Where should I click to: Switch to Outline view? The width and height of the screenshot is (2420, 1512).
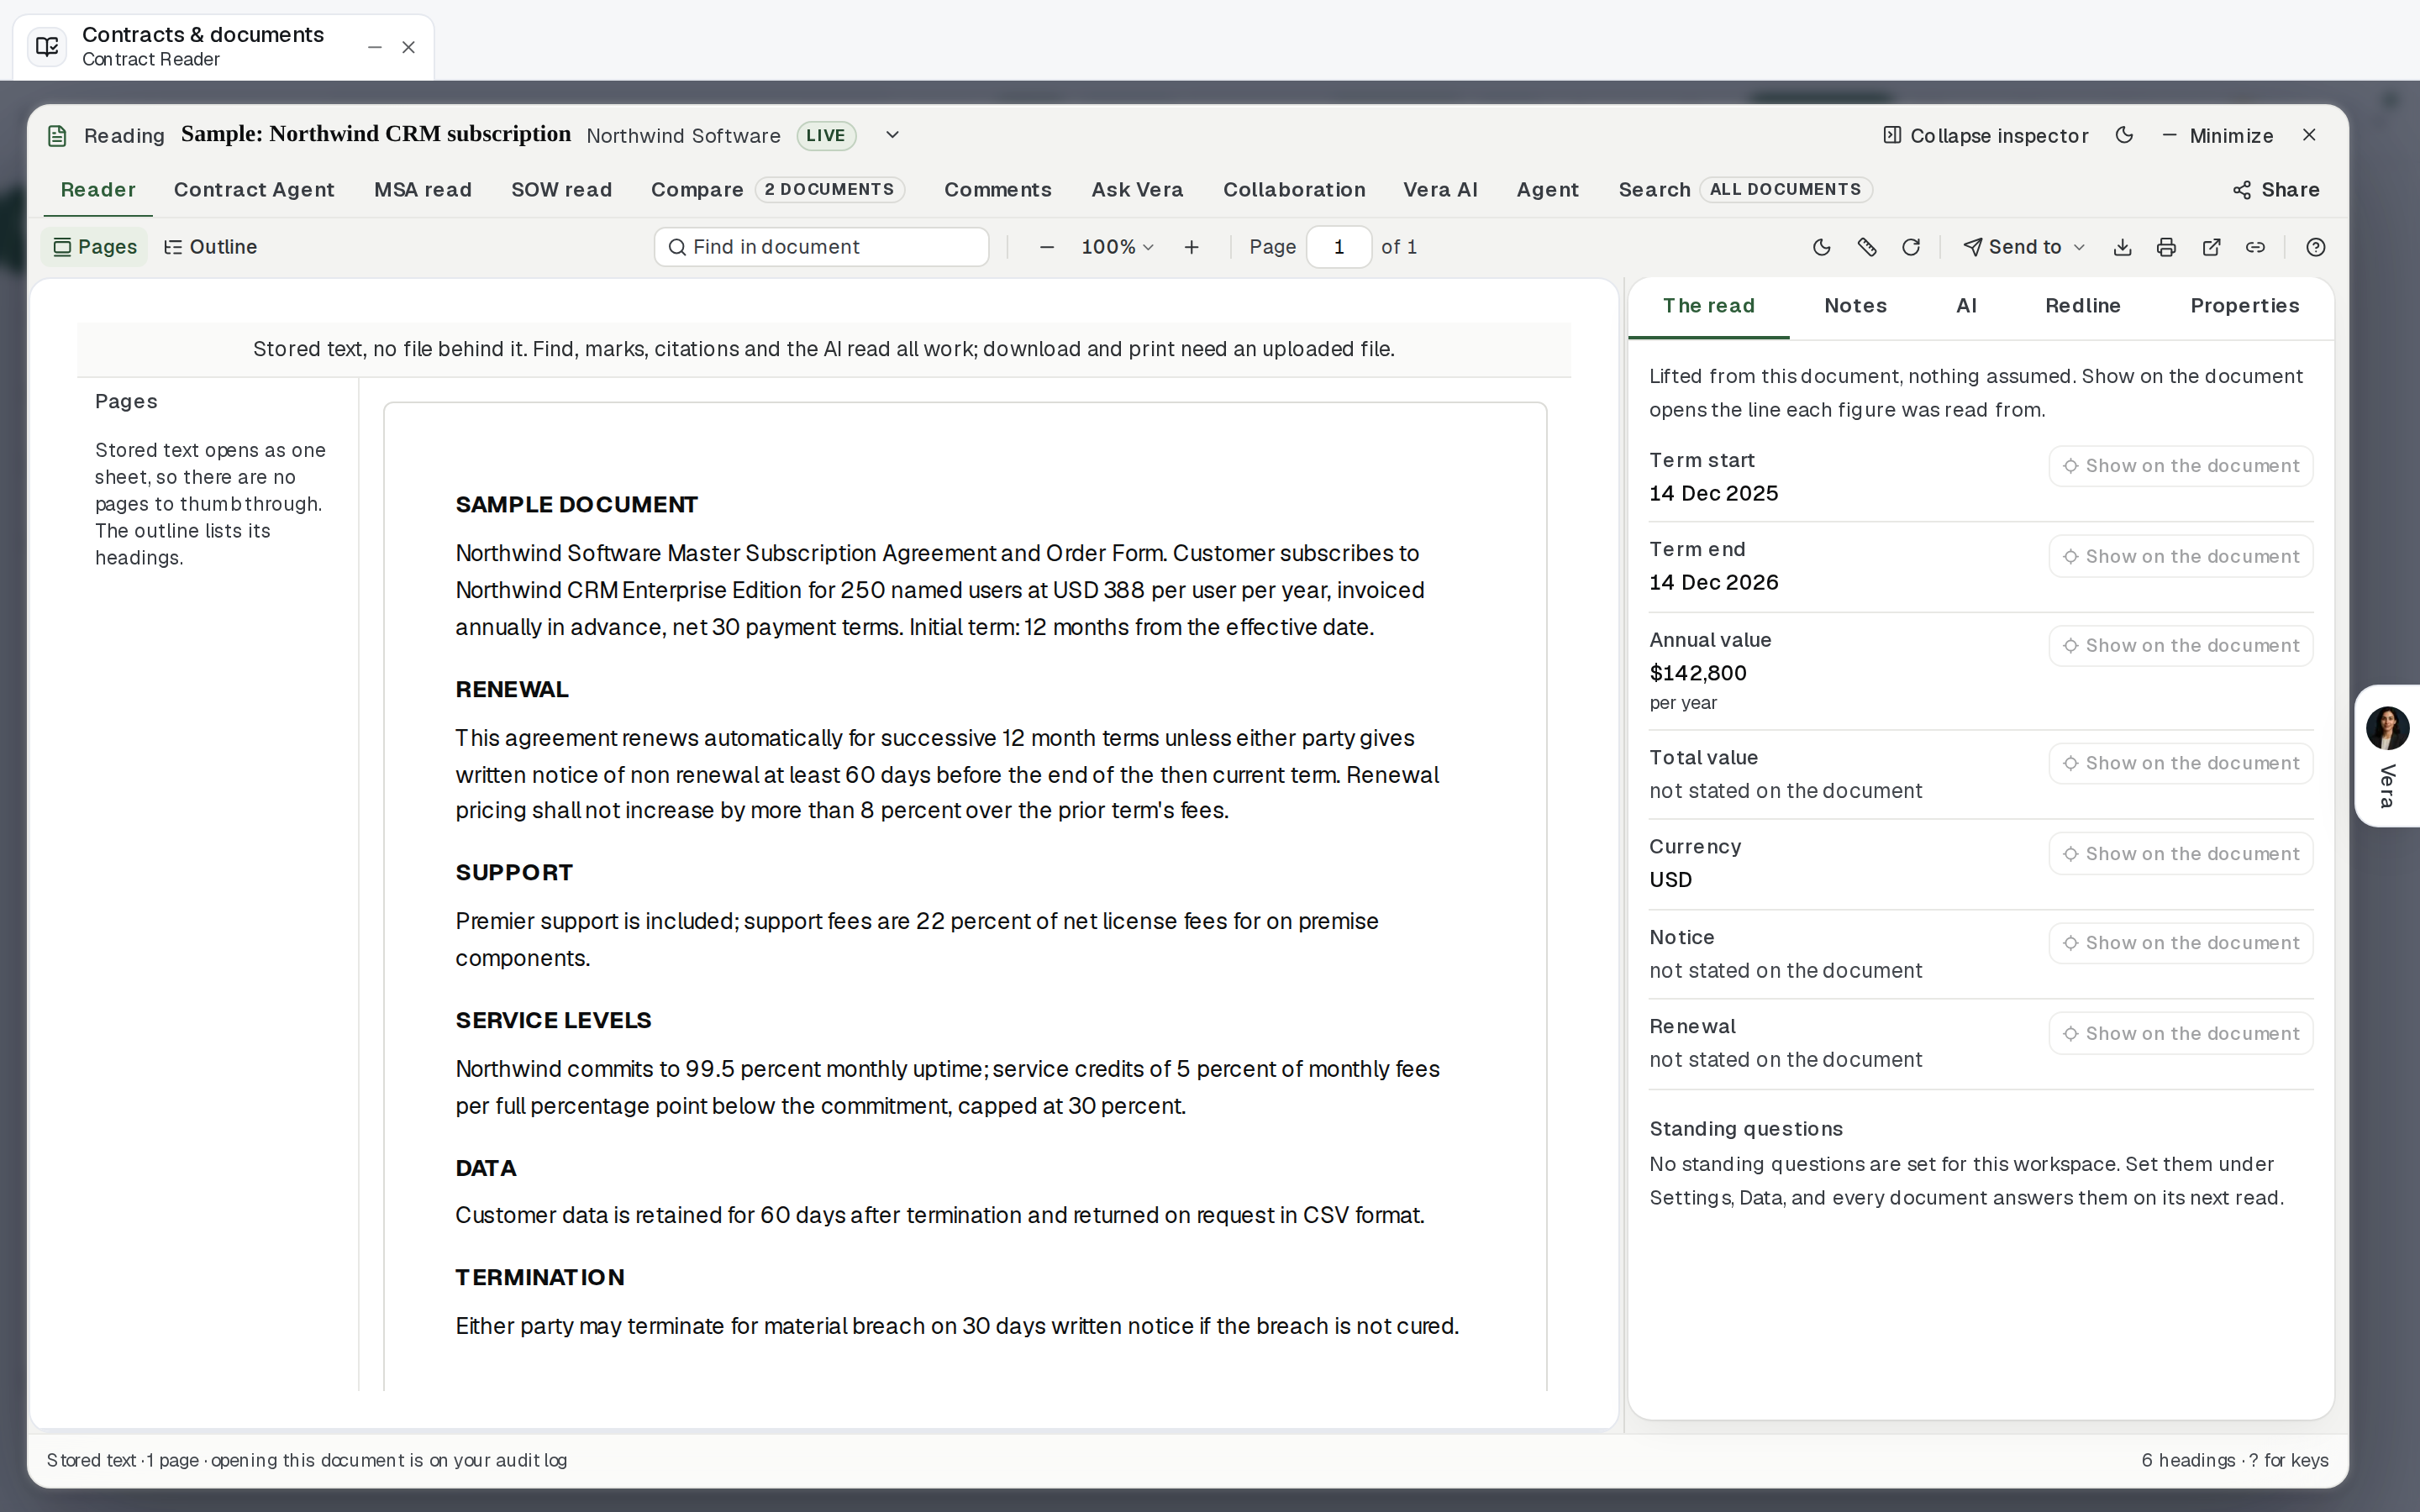(x=211, y=247)
